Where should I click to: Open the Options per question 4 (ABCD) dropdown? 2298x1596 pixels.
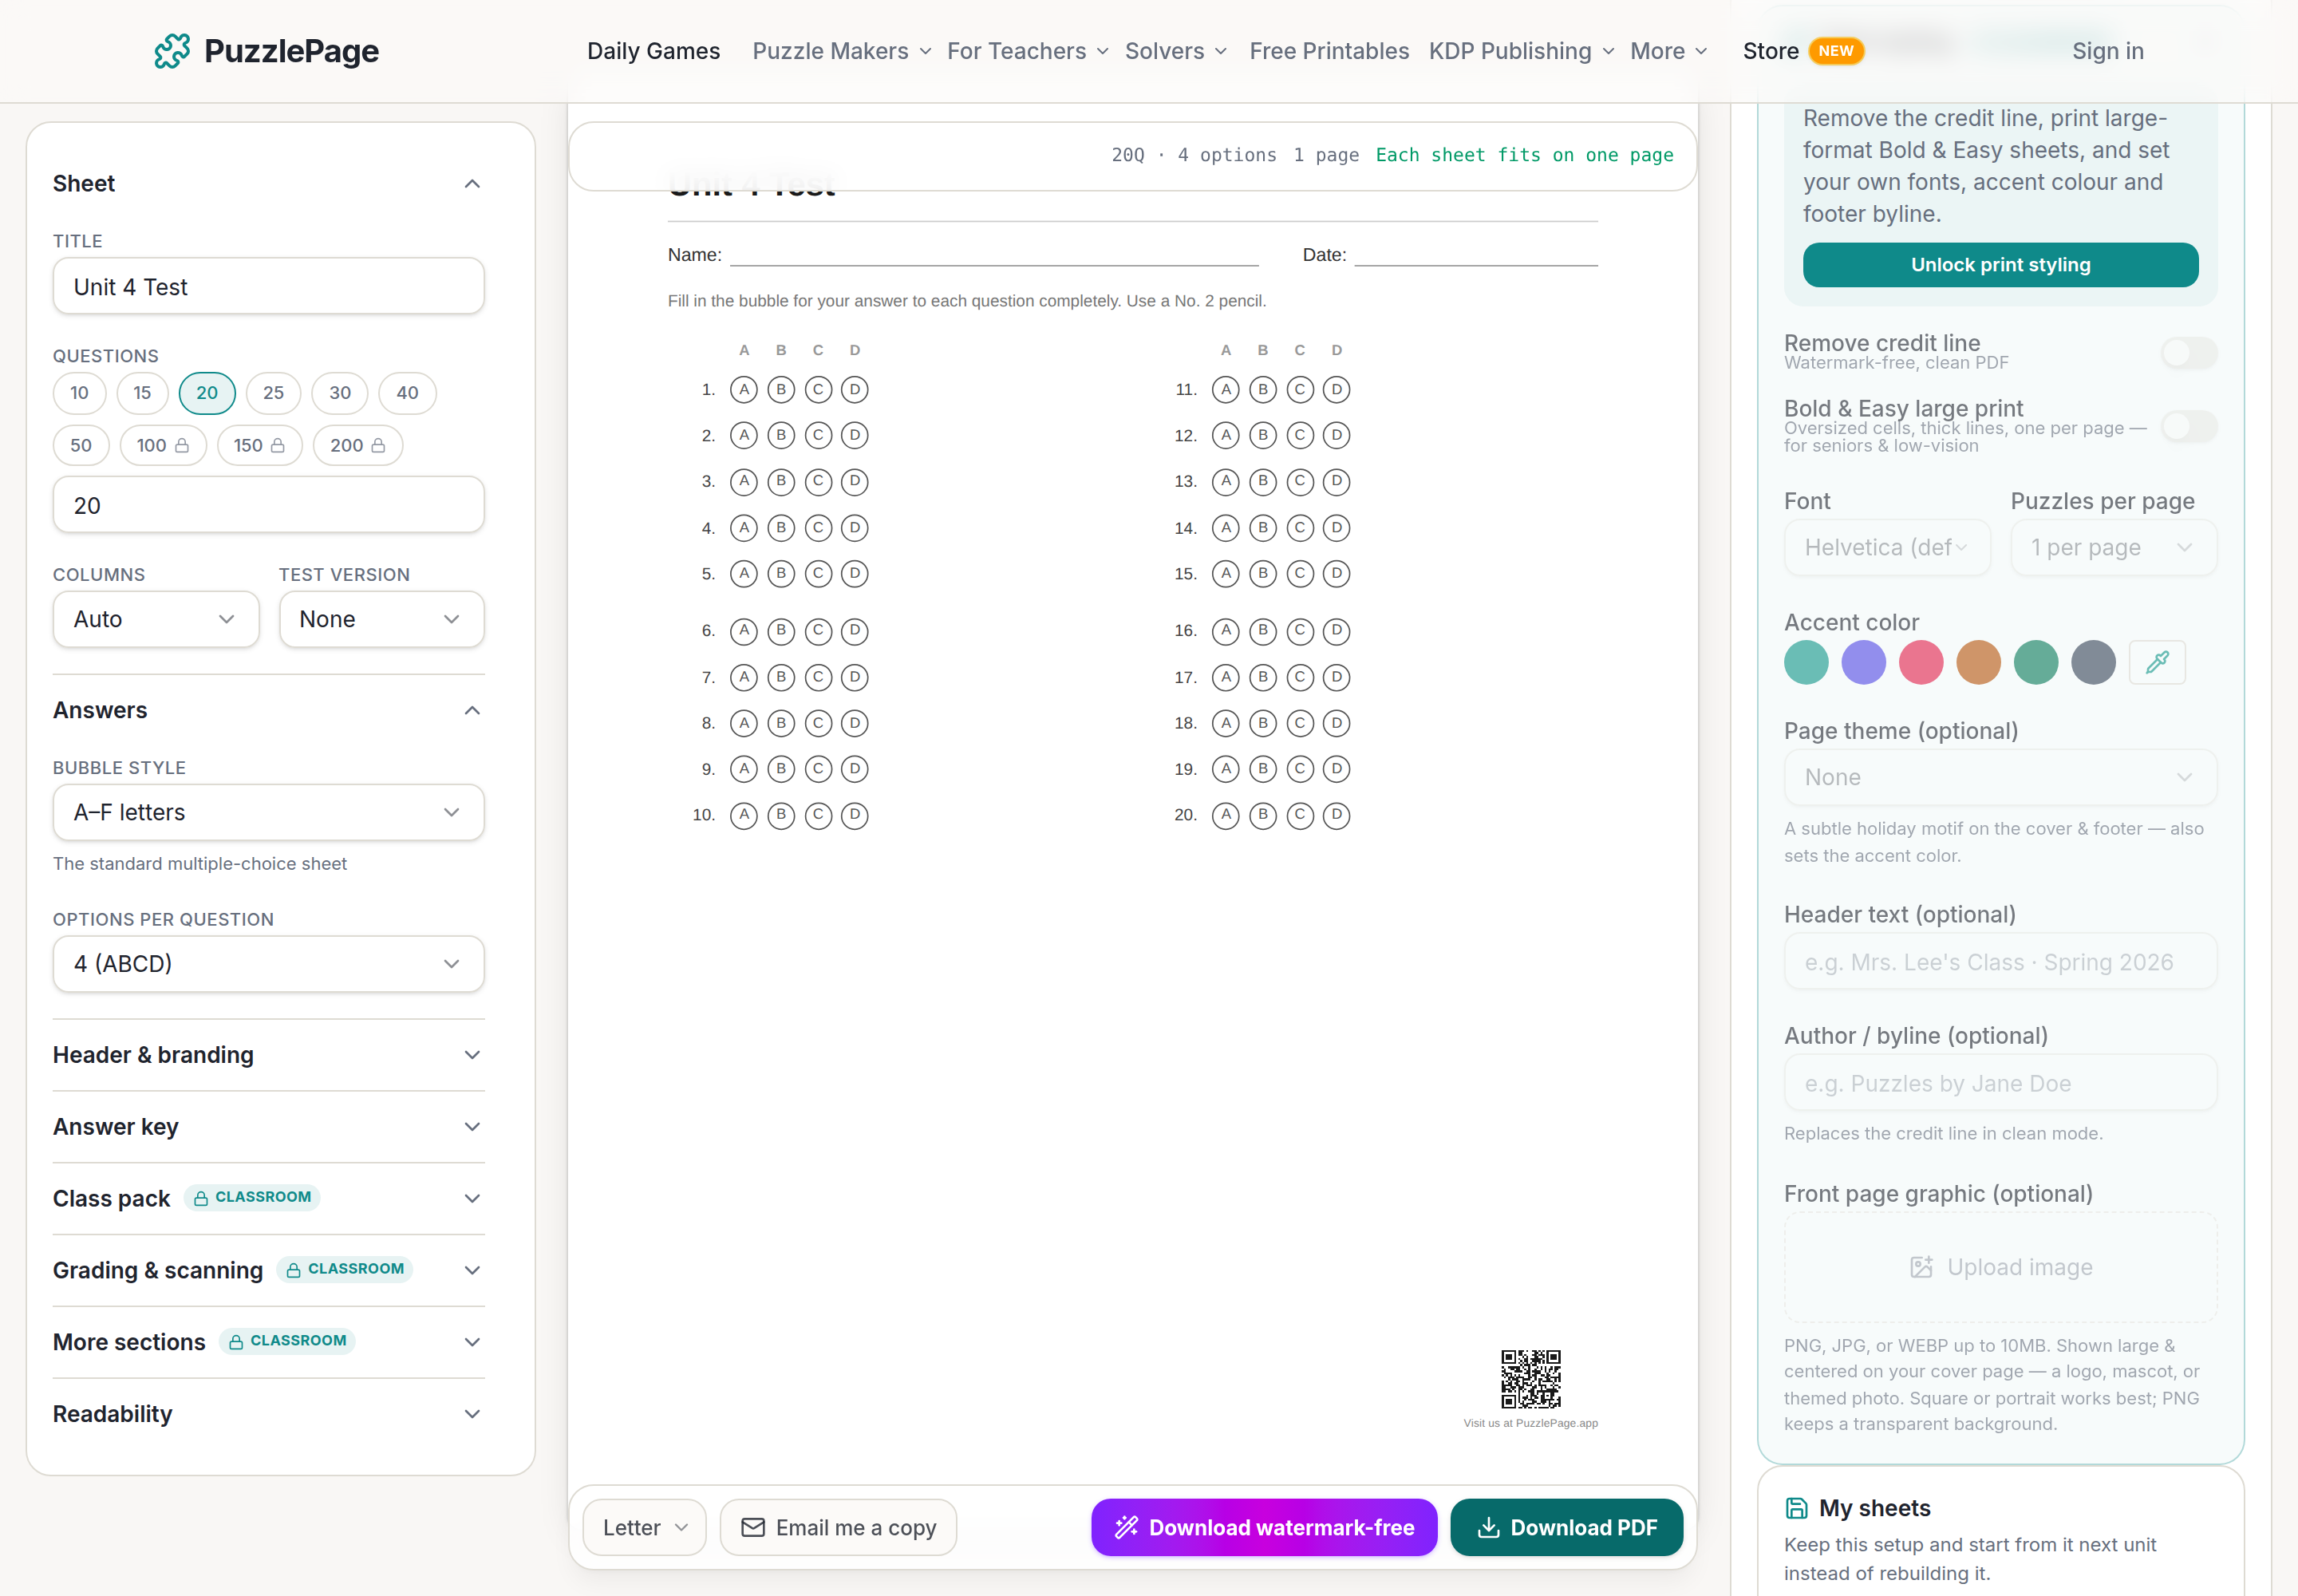coord(269,964)
